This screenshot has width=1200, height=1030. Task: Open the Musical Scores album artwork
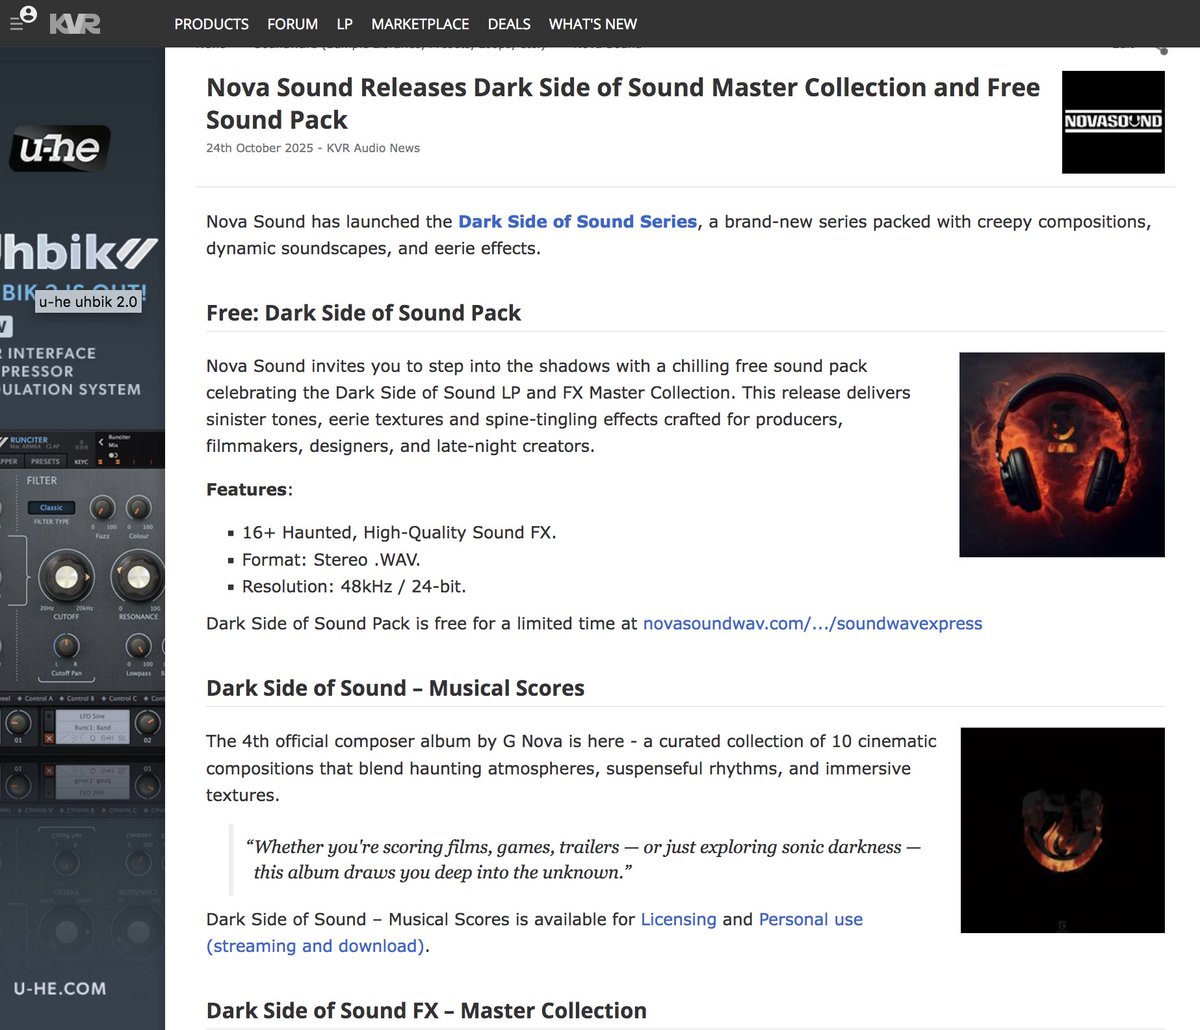[x=1062, y=830]
